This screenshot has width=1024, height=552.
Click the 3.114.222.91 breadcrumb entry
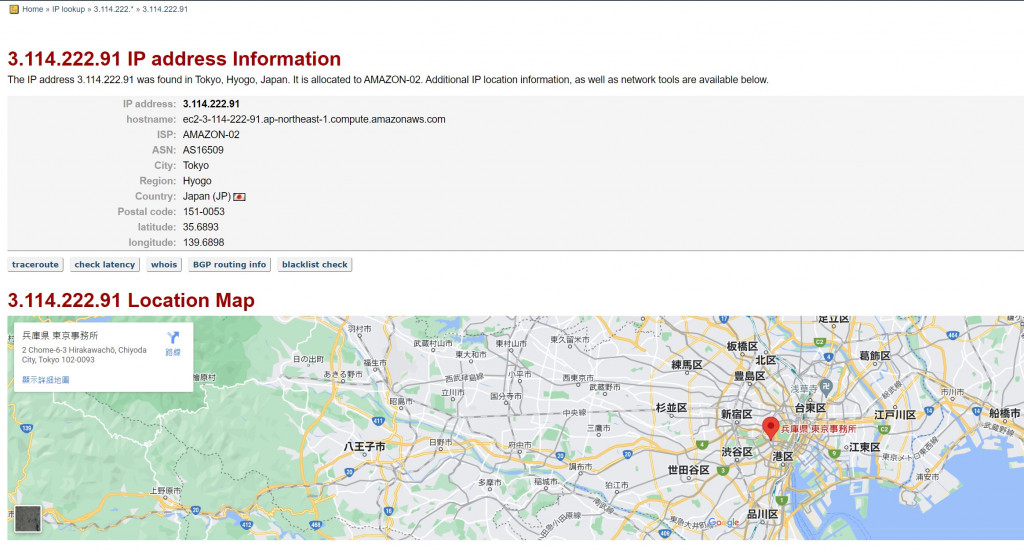pos(165,9)
